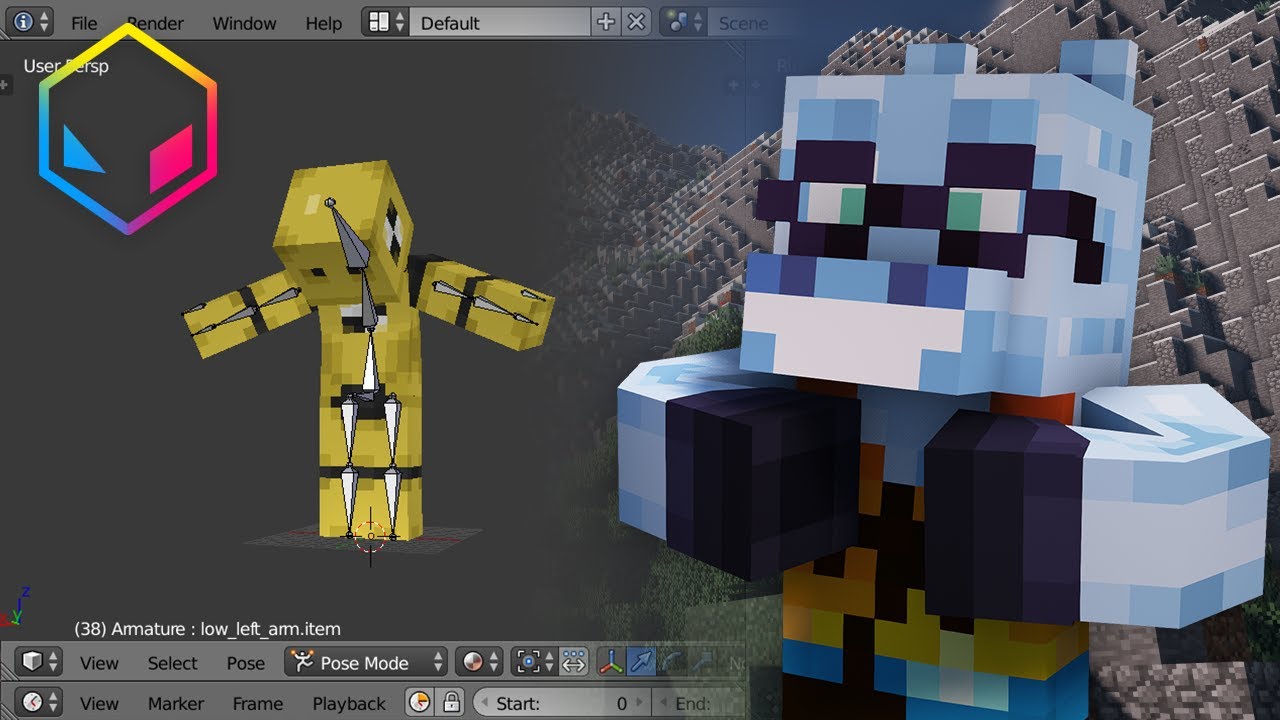The image size is (1280, 720).
Task: Open the Select menu
Action: (x=172, y=663)
